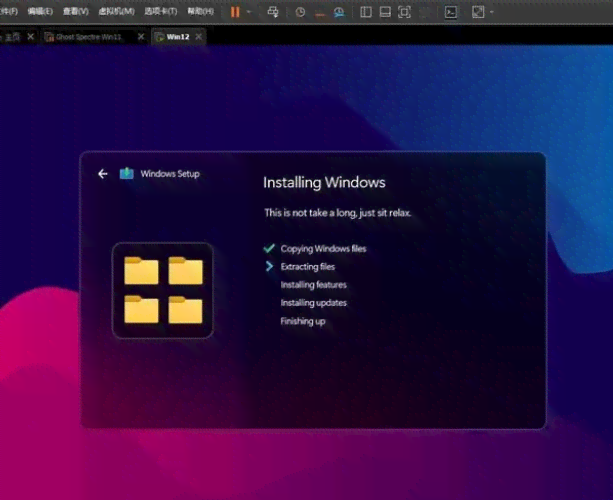
Task: Click the green checkmark beside Copying Windows files
Action: point(269,248)
